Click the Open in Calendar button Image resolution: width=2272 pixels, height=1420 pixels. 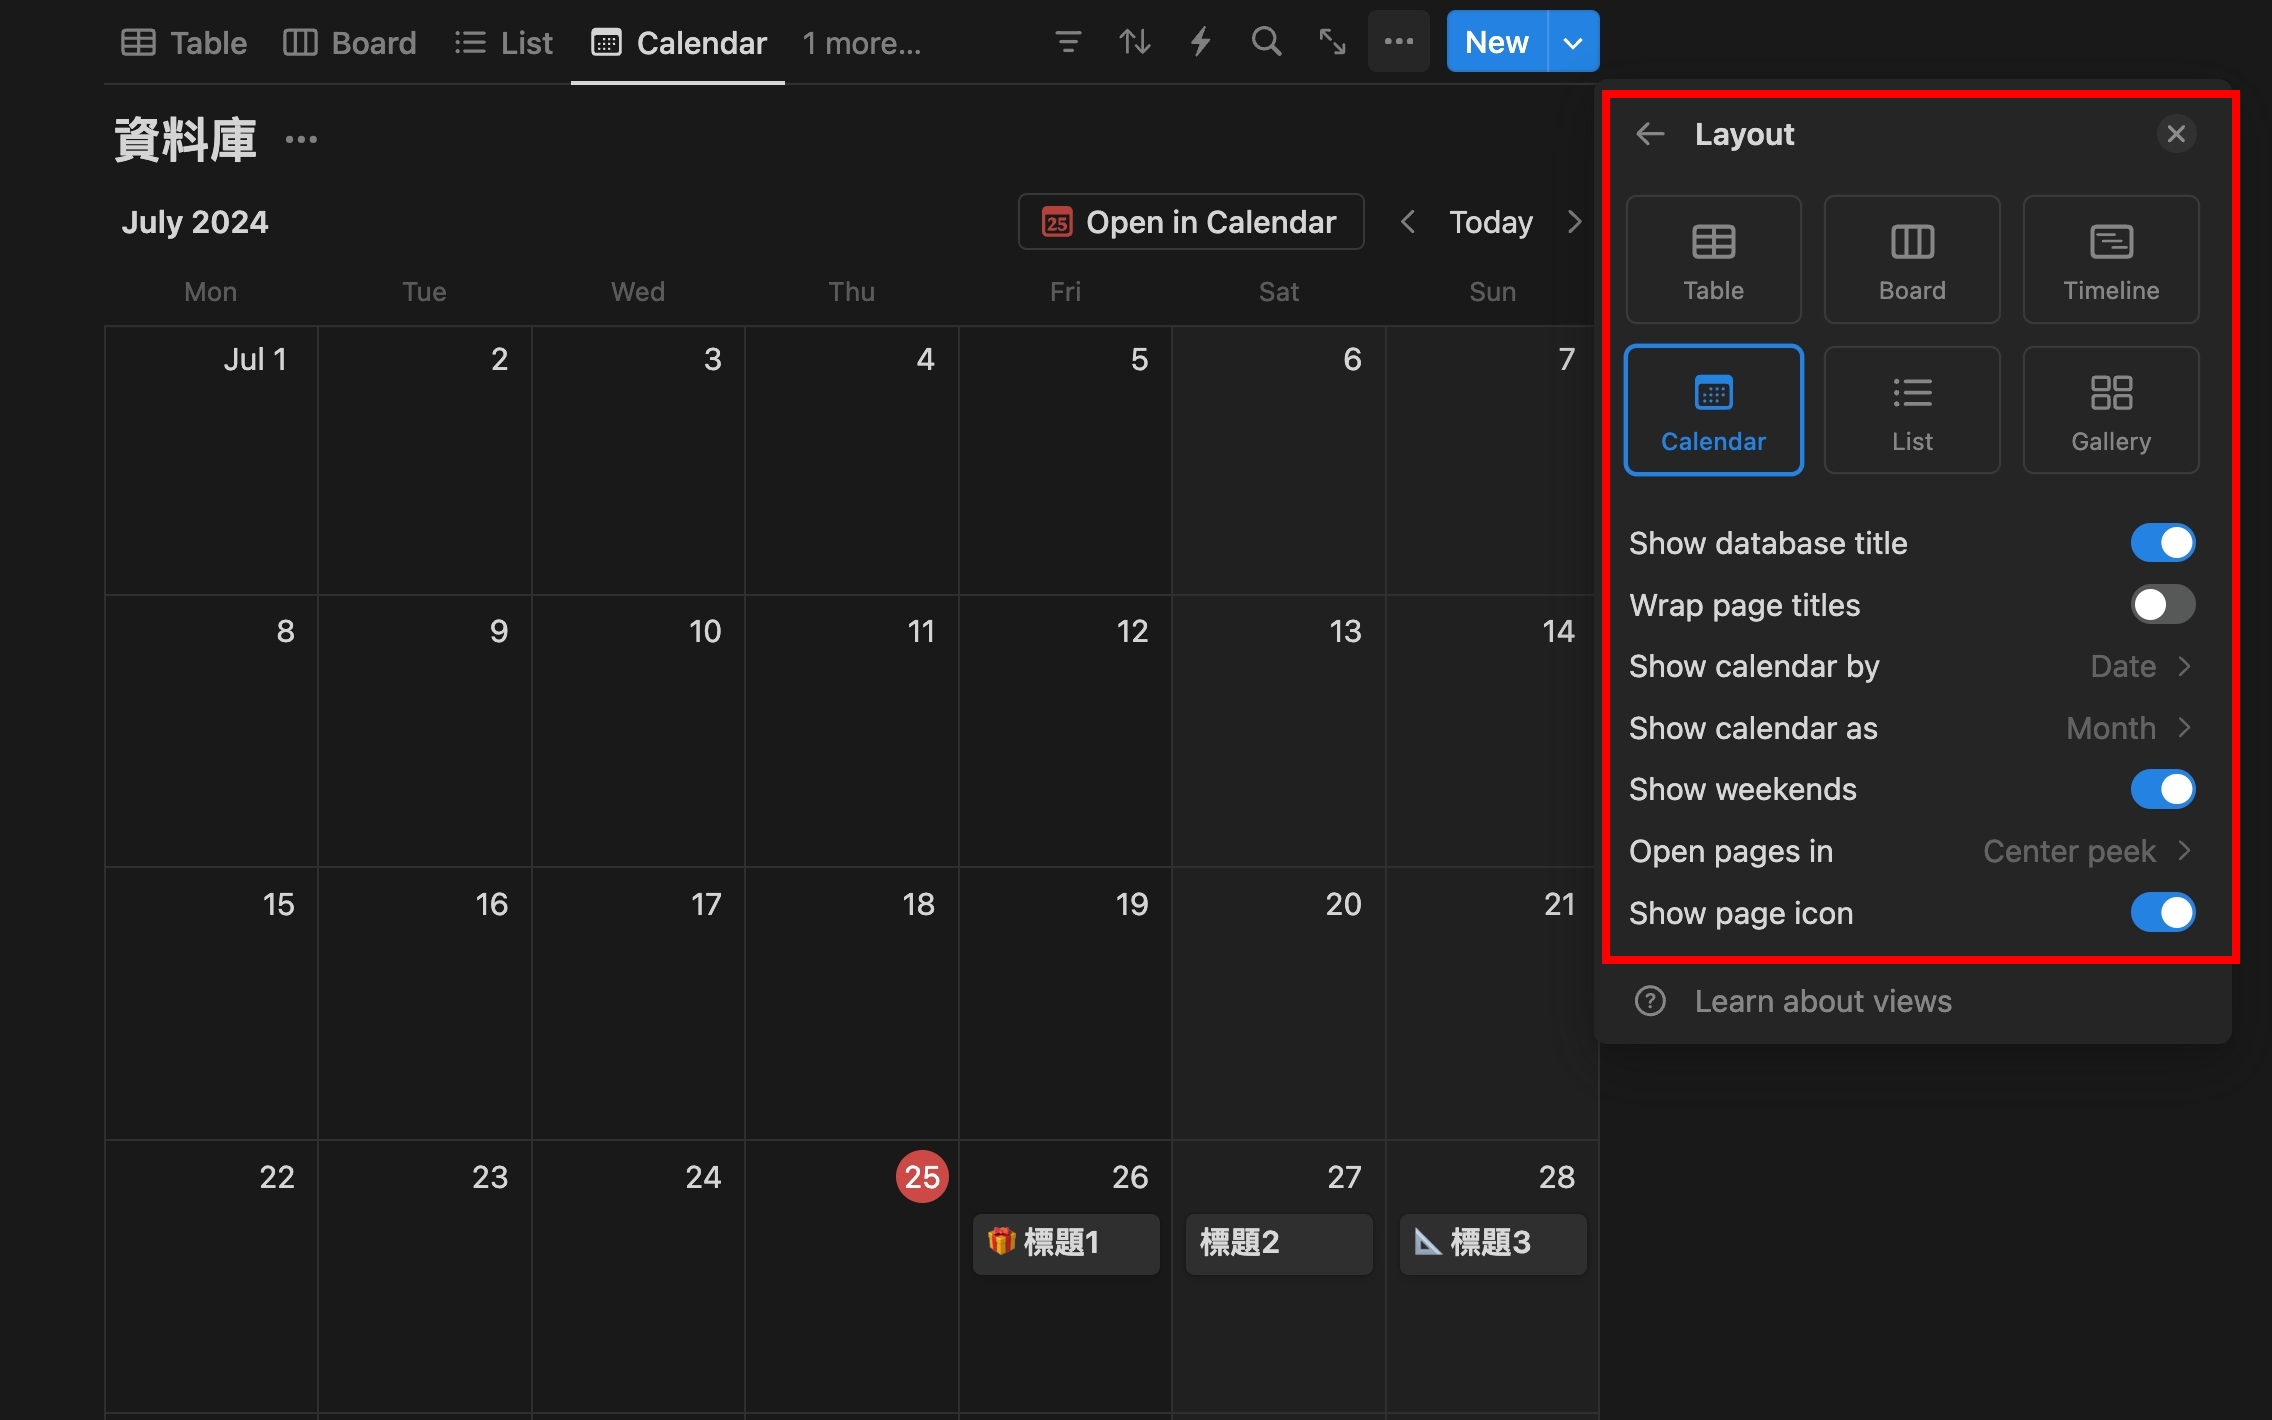pos(1190,222)
